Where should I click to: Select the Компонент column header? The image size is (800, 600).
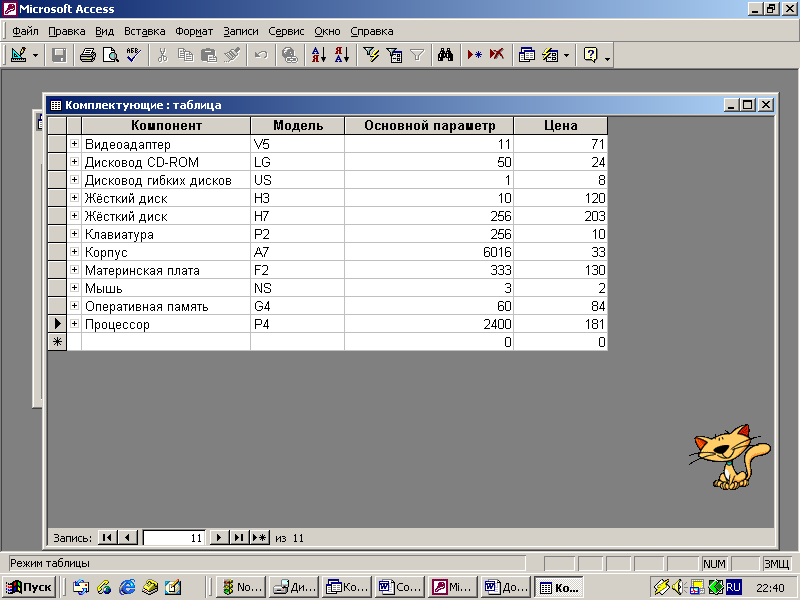[166, 126]
